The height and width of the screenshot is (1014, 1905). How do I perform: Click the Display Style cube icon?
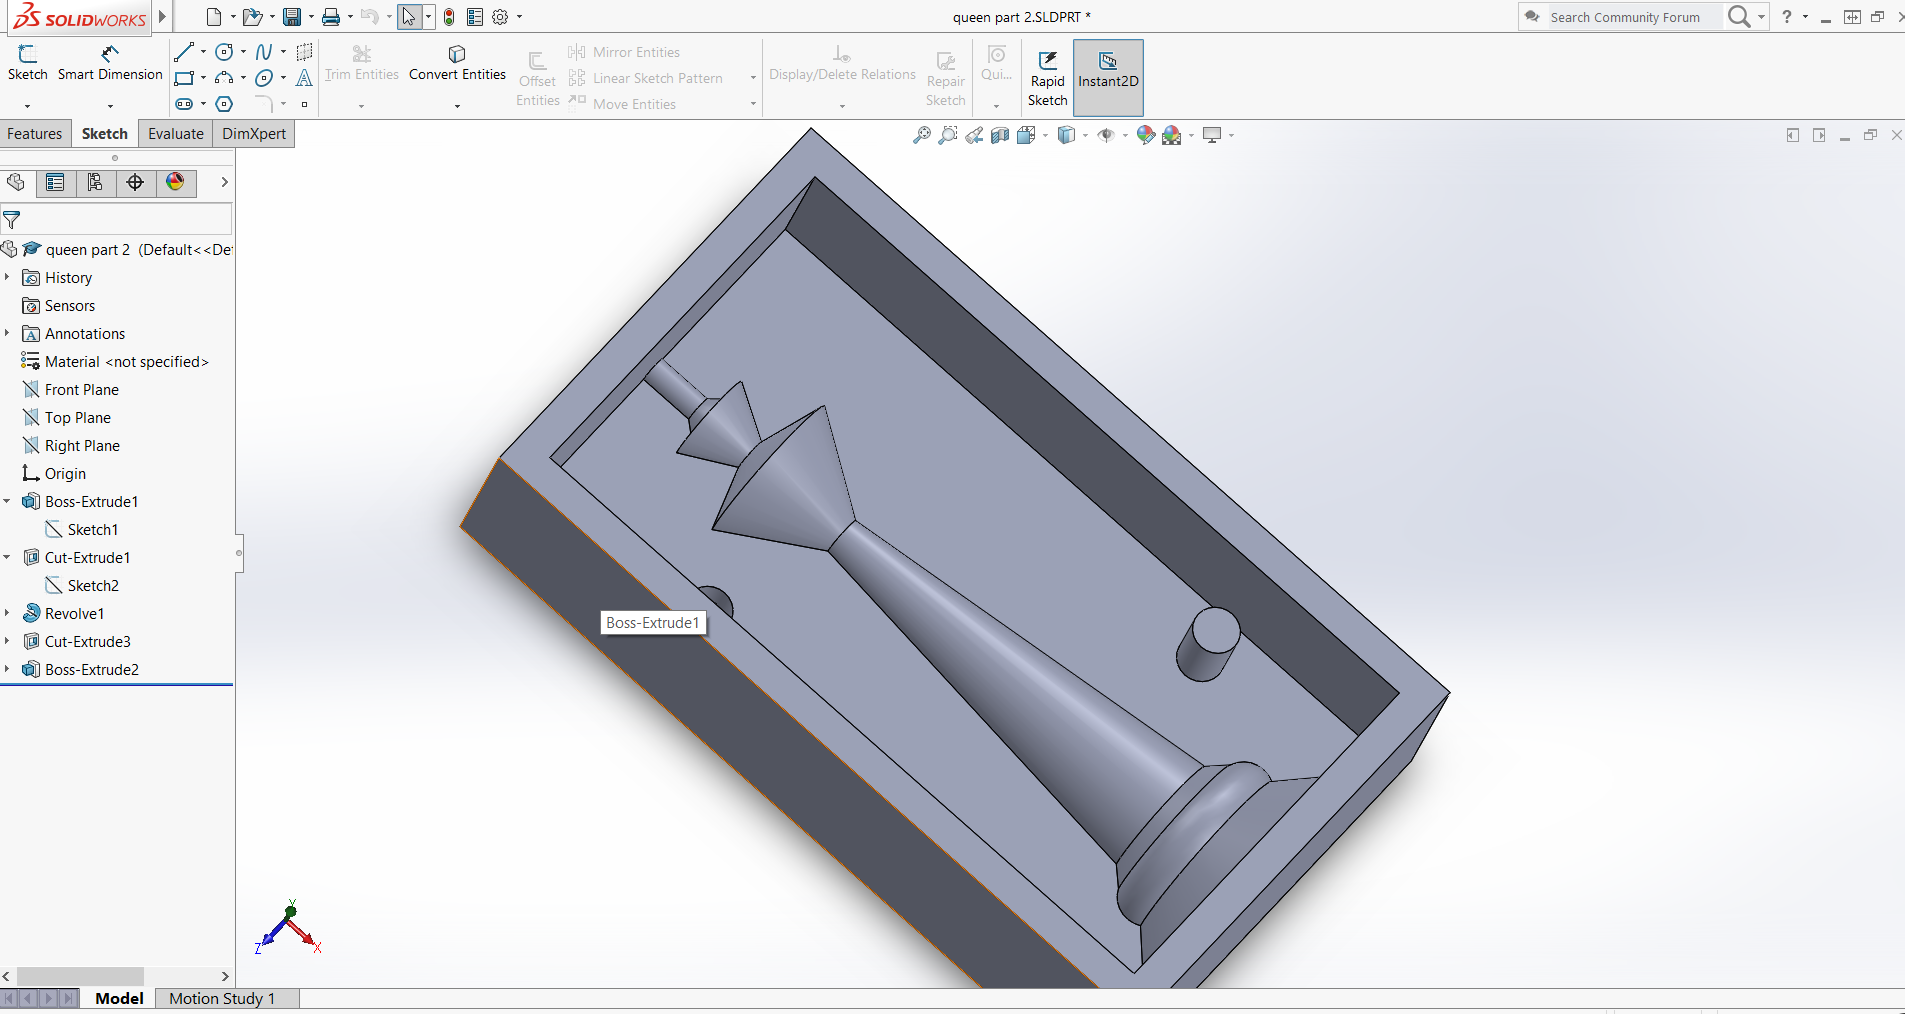[1066, 135]
